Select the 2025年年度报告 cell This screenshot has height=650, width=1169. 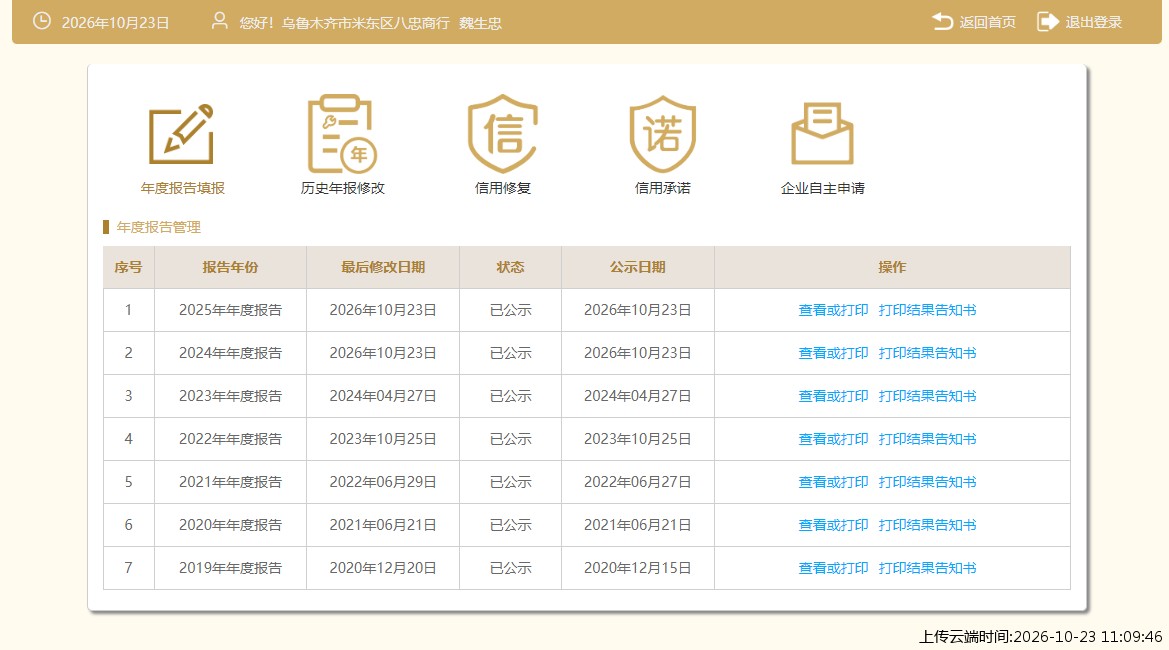pyautogui.click(x=230, y=310)
